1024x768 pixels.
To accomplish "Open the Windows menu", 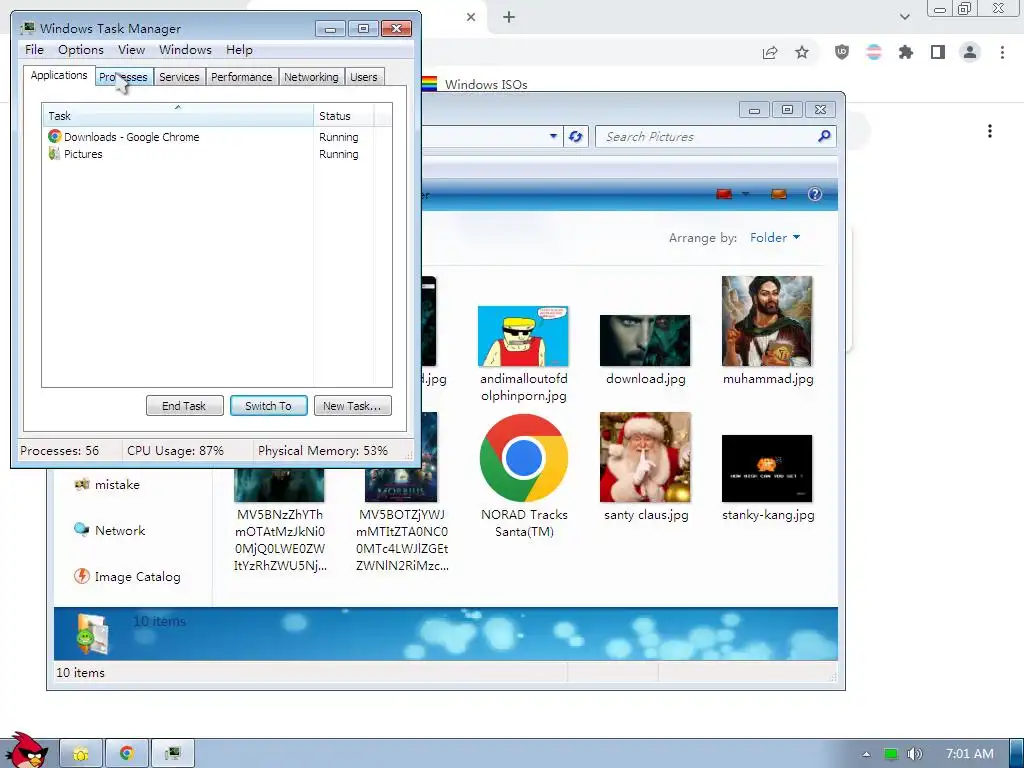I will pyautogui.click(x=185, y=50).
